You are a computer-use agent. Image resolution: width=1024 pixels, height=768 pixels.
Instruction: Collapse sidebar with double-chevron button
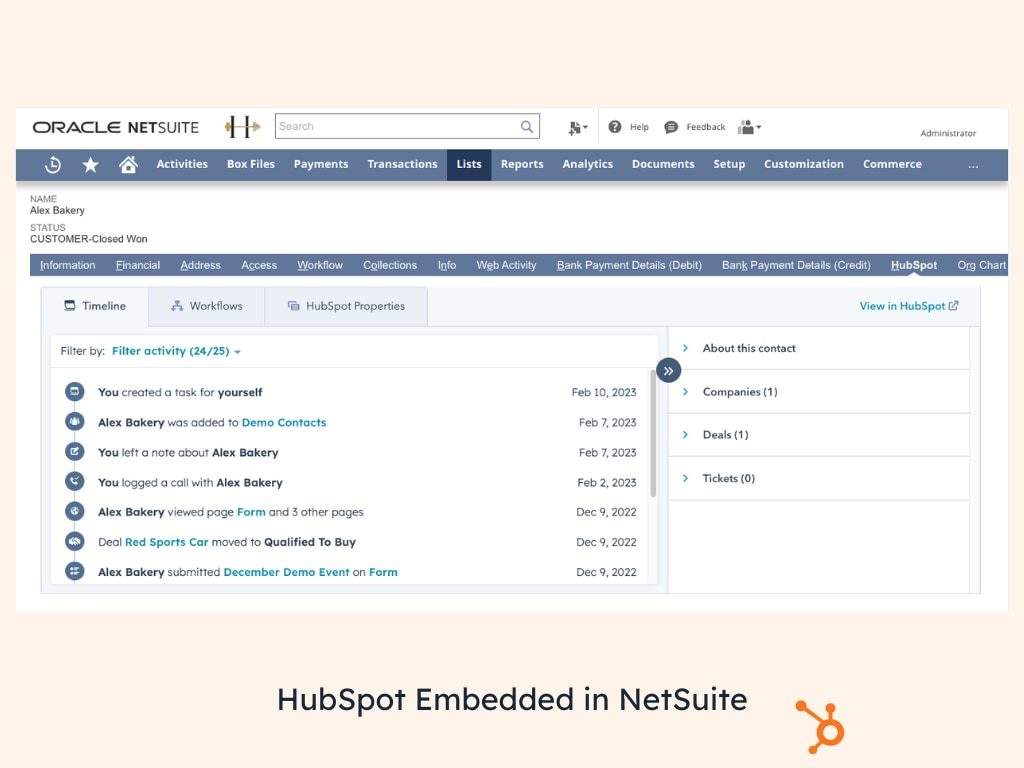point(668,370)
